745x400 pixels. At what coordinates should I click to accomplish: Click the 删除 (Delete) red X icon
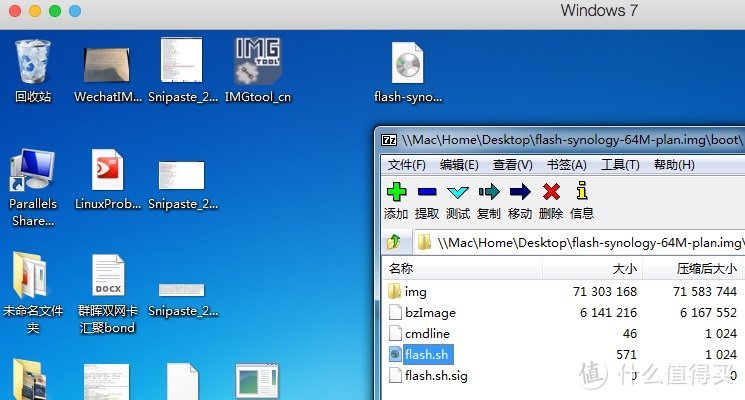coord(551,192)
